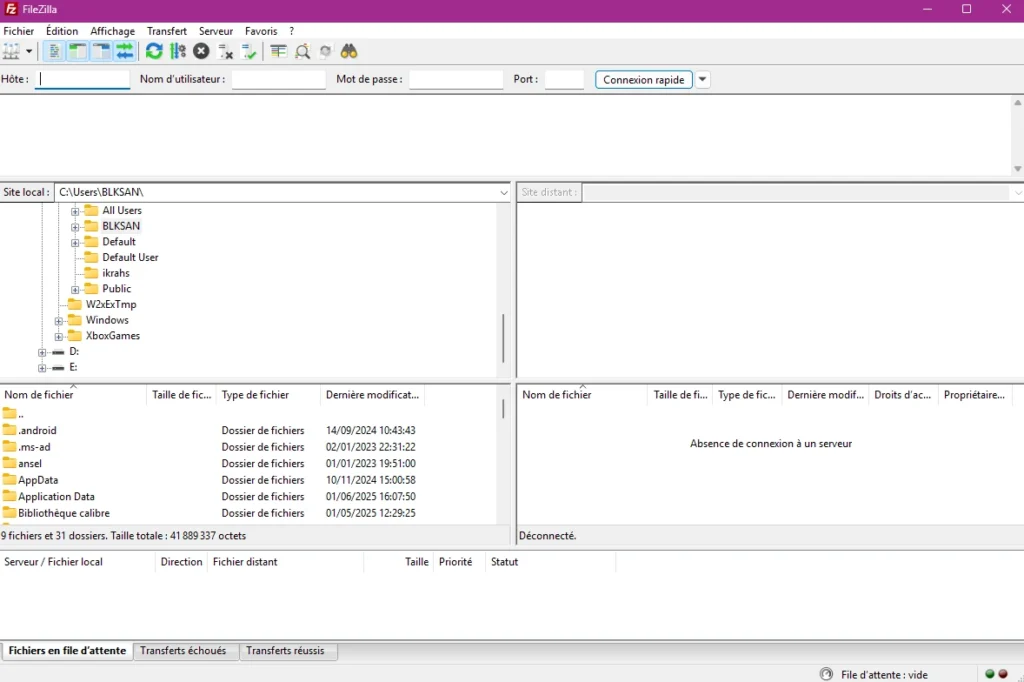Click the Connexion rapide button
The width and height of the screenshot is (1024, 682).
click(644, 80)
